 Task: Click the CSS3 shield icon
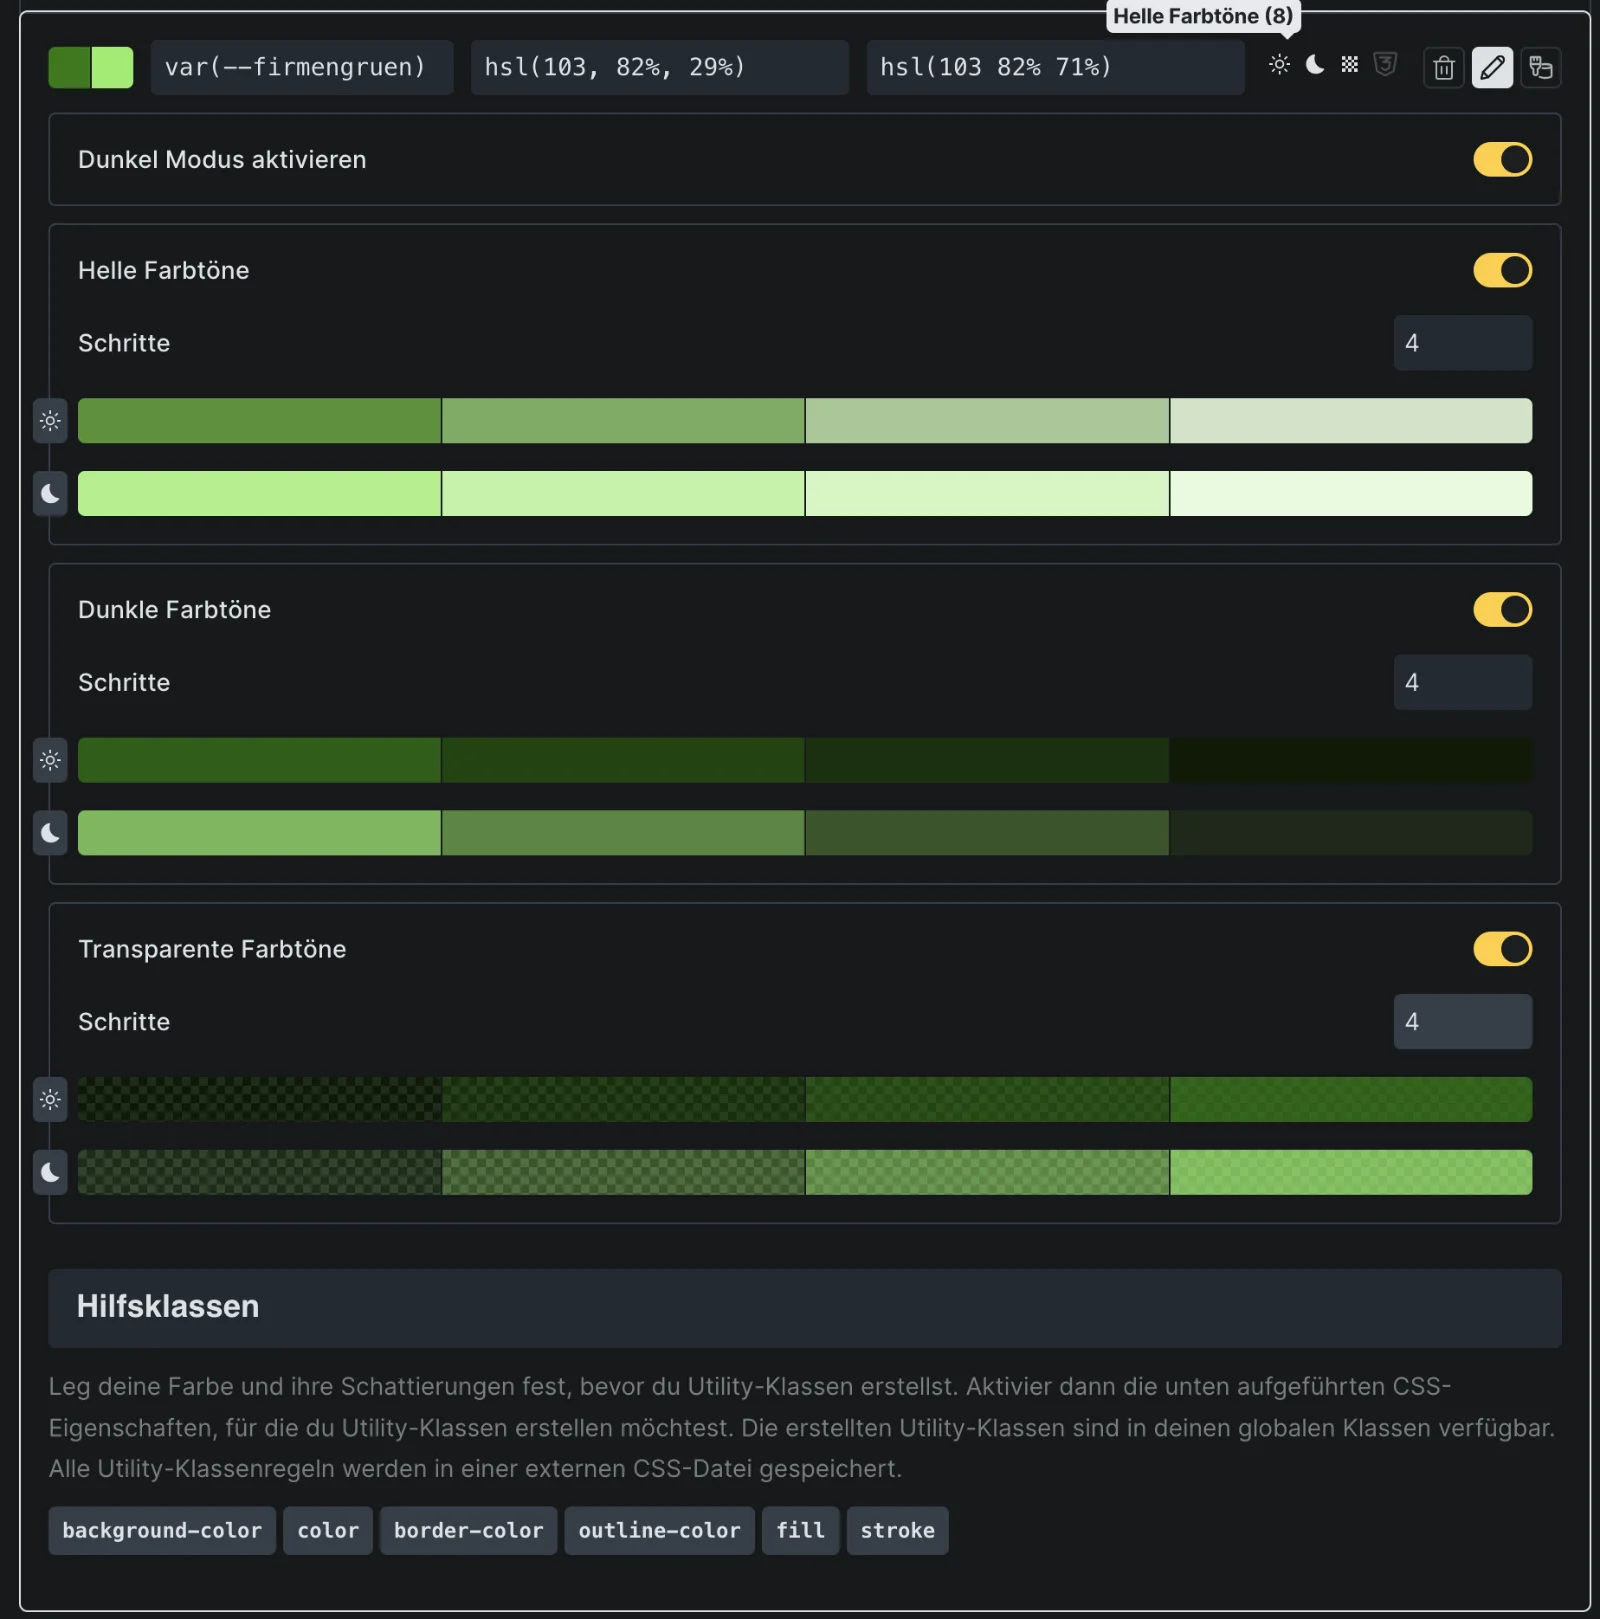click(x=1385, y=65)
